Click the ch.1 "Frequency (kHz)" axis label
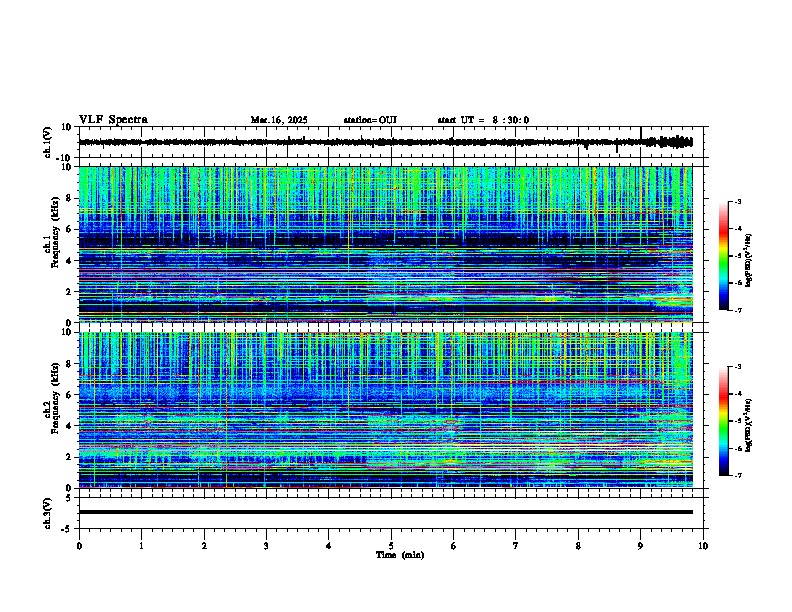792x612 pixels. point(55,234)
